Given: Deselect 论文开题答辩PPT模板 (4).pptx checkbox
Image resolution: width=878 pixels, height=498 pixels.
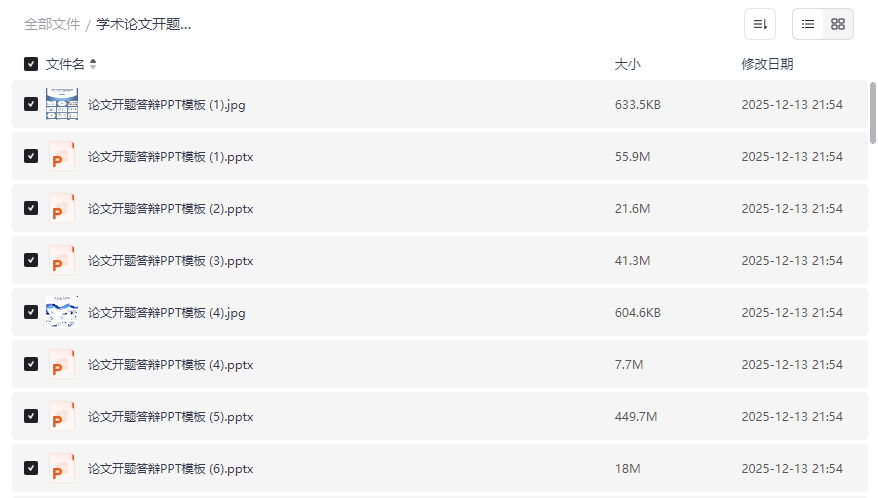Looking at the screenshot, I should point(31,364).
